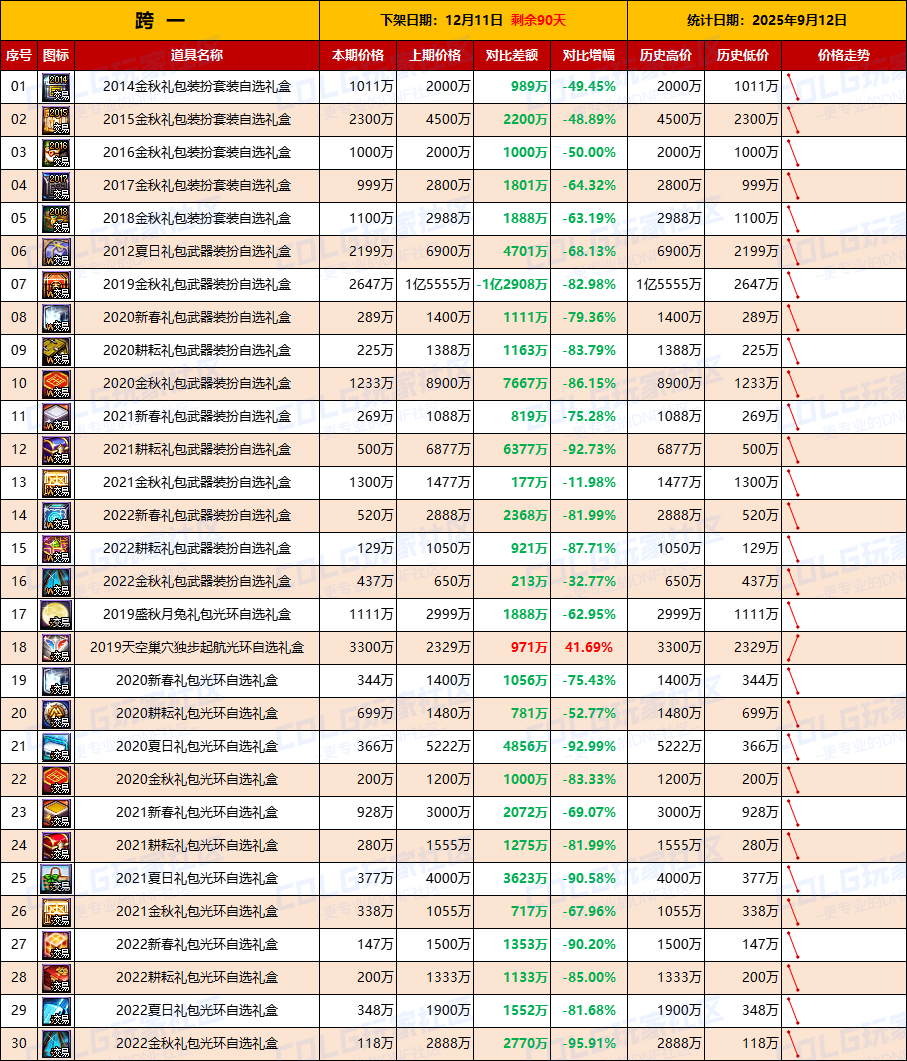The width and height of the screenshot is (907, 1061).
Task: Click the icon in row 18
Action: coord(56,648)
